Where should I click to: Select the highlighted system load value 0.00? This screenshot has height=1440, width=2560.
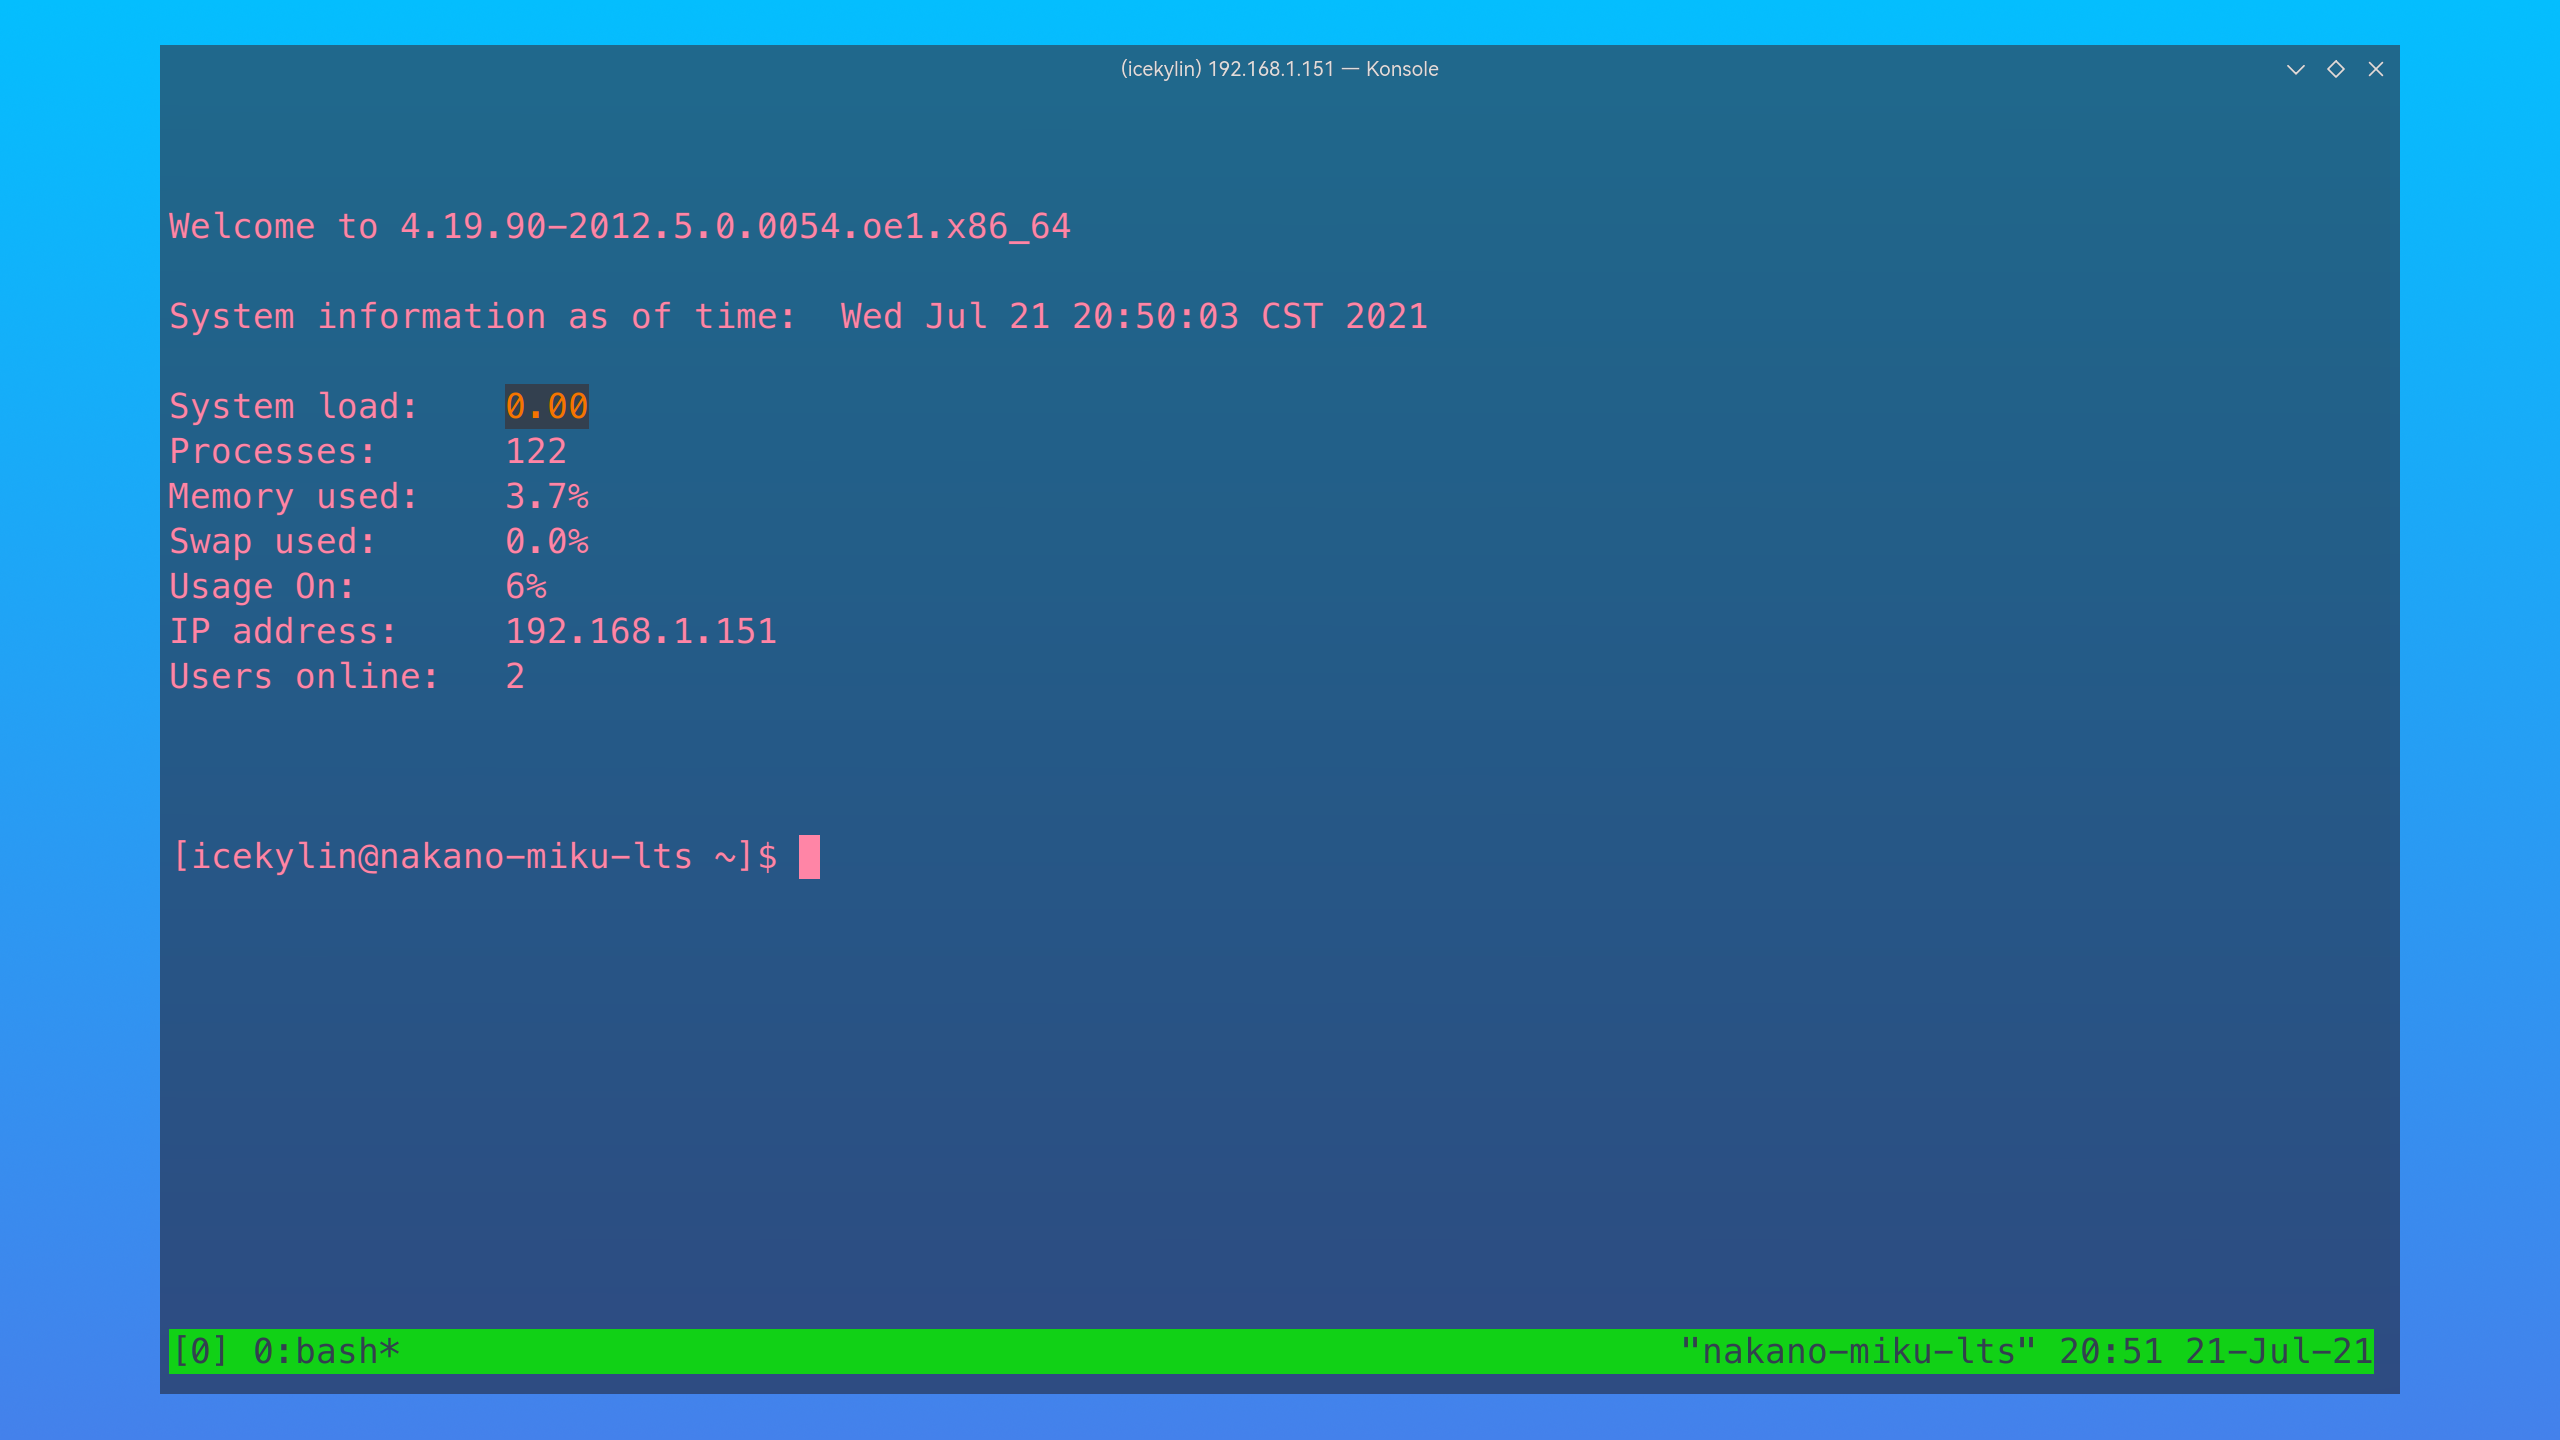click(546, 406)
